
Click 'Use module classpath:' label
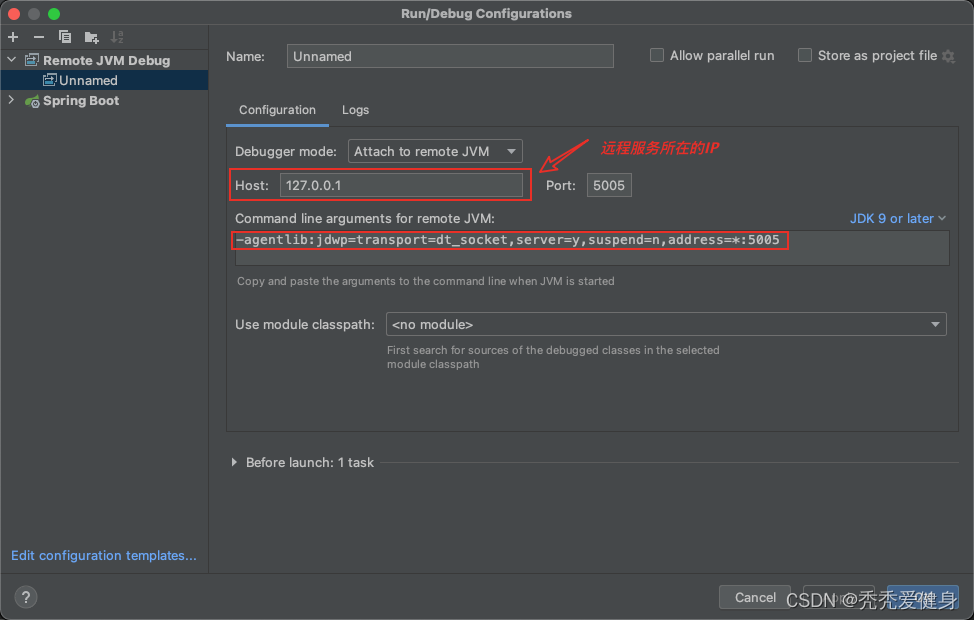pyautogui.click(x=305, y=325)
